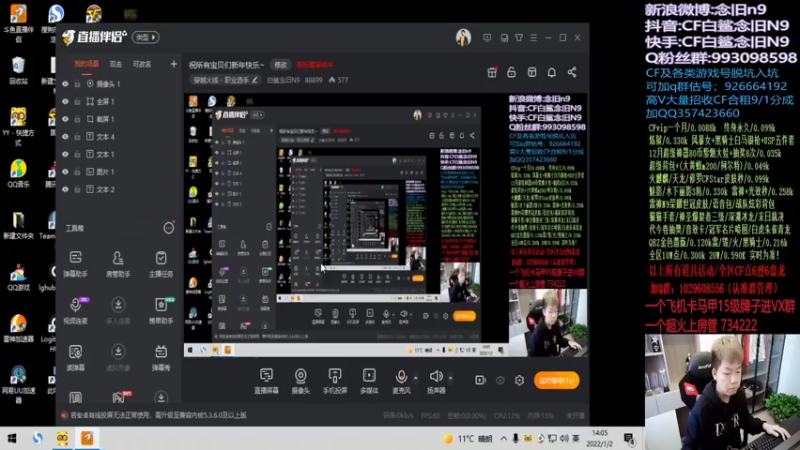The width and height of the screenshot is (800, 450).
Task: Toggle lock on 摄像头 1 source
Action: (x=77, y=84)
